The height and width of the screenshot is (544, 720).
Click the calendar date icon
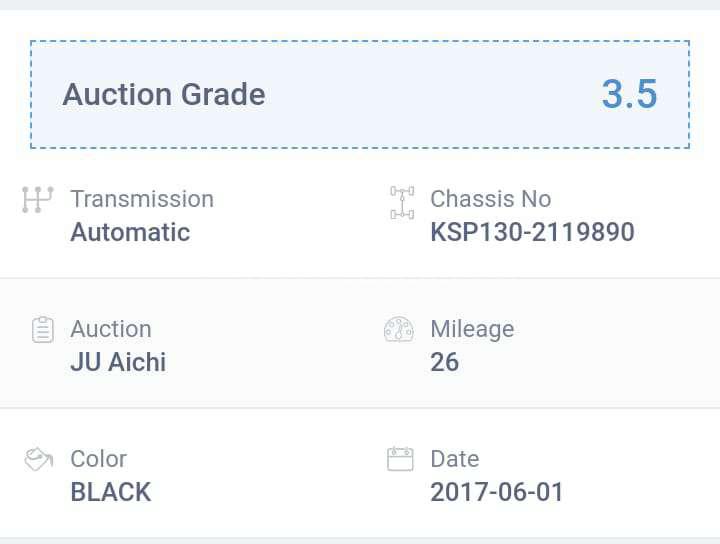pos(400,459)
